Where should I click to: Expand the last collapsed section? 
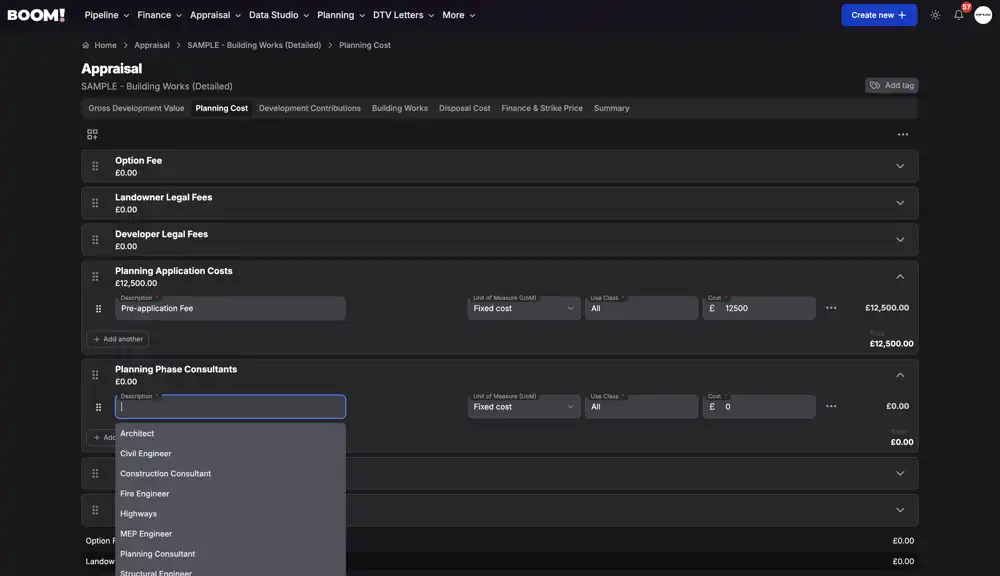point(900,510)
